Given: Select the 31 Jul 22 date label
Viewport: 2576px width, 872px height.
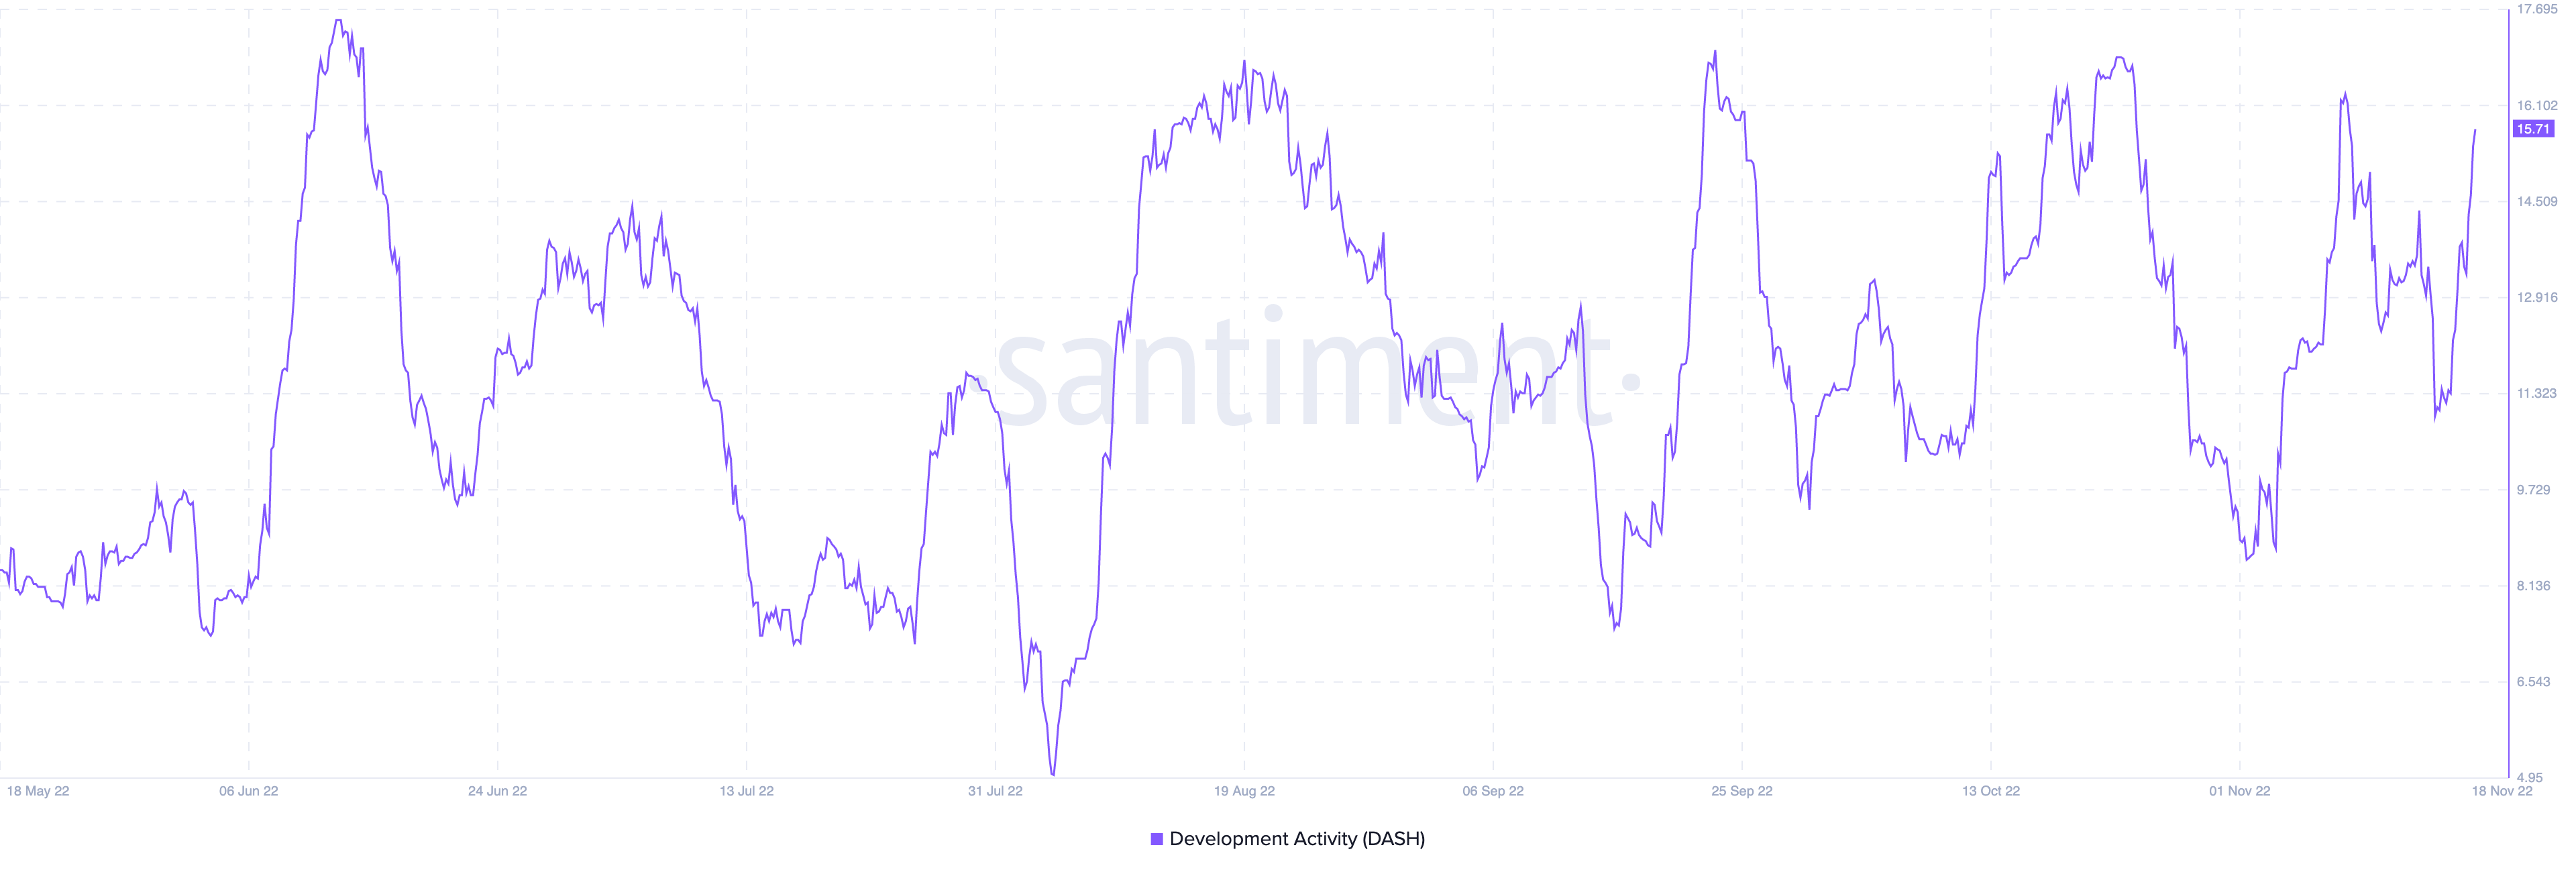Looking at the screenshot, I should (995, 791).
